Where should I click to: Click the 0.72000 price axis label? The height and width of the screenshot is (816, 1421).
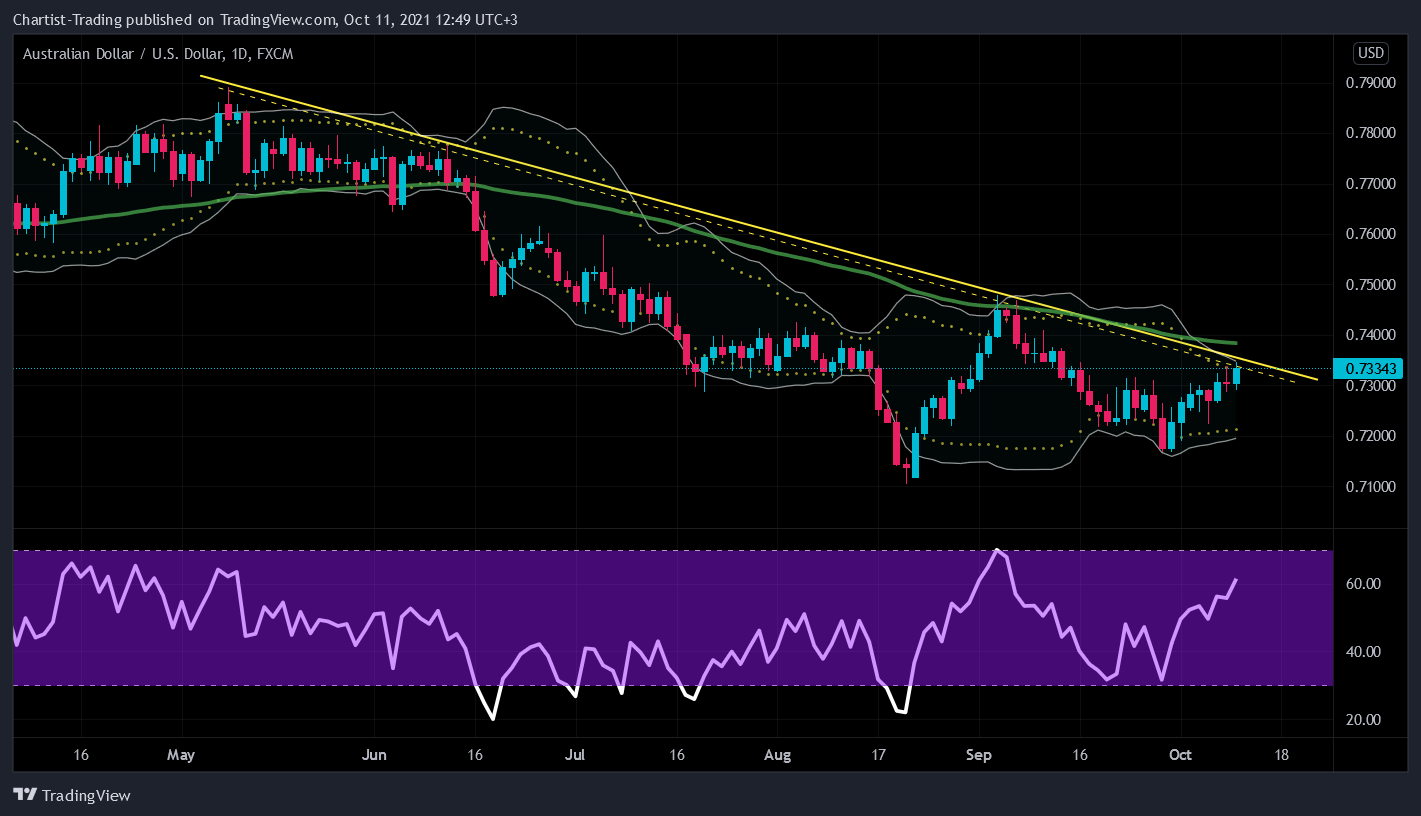(x=1372, y=437)
